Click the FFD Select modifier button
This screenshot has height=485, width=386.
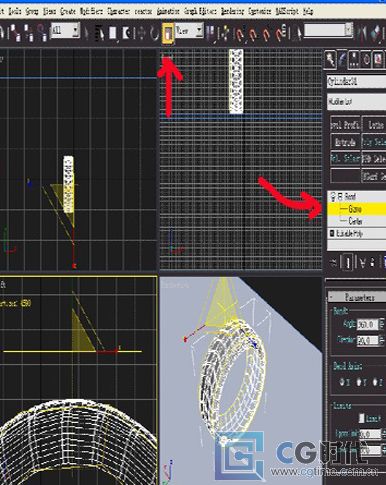375,159
